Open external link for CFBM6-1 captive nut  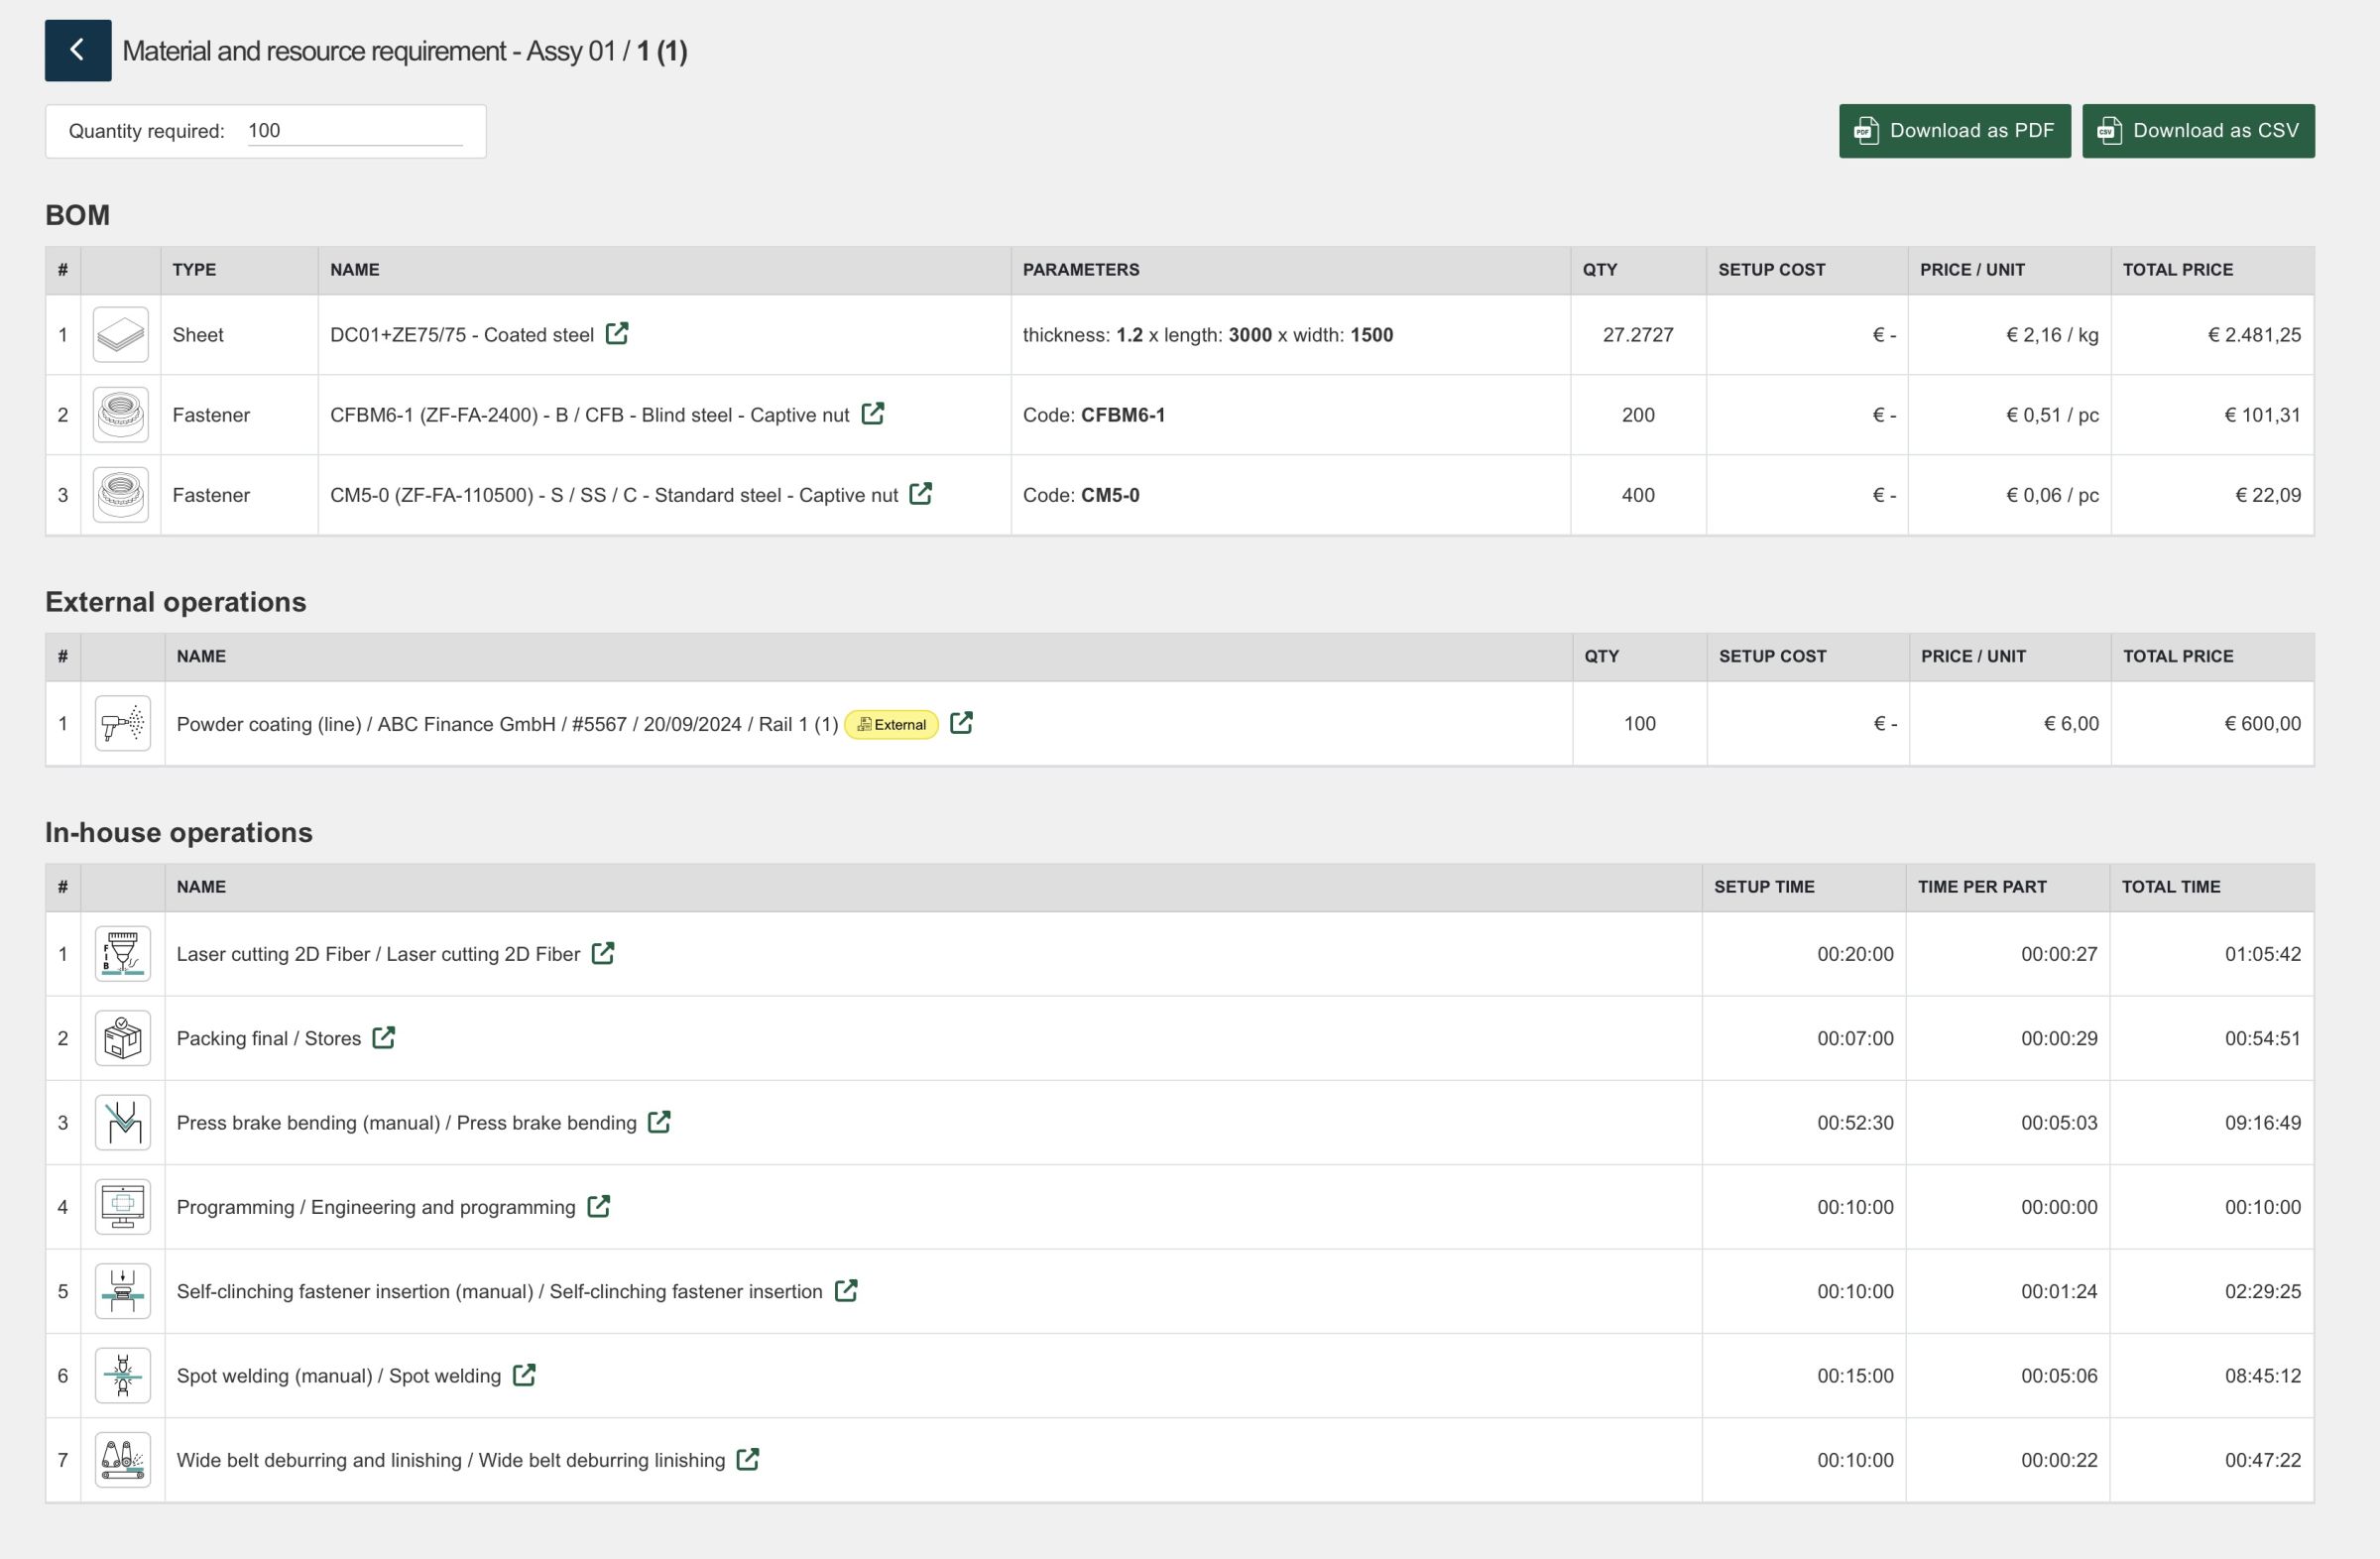click(872, 413)
